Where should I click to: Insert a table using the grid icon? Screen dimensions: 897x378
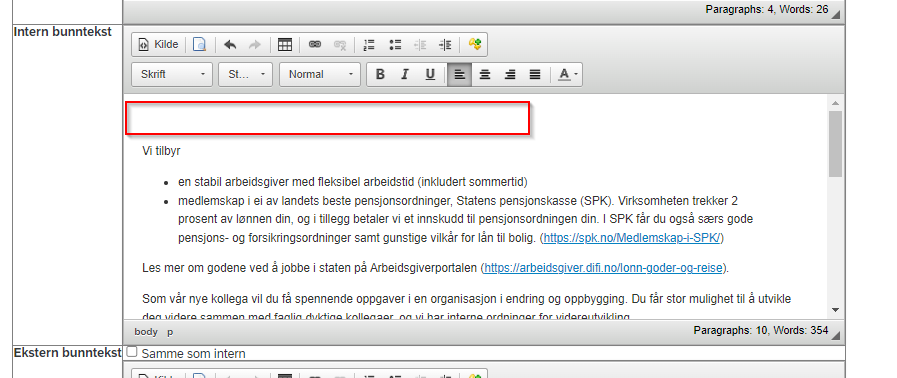click(285, 45)
